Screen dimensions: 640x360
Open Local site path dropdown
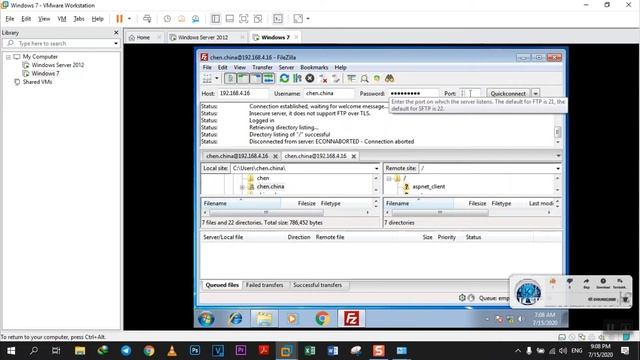[x=376, y=168]
